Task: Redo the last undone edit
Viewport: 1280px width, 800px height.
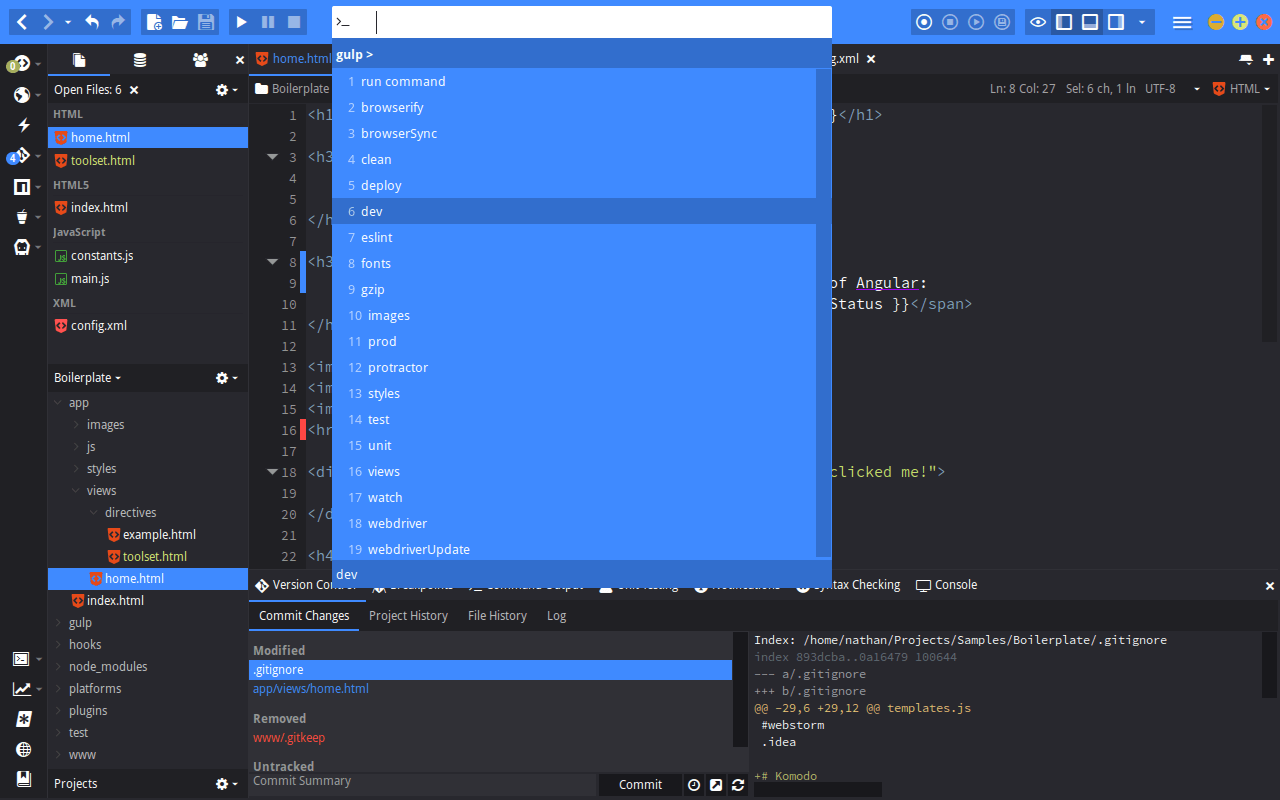Action: [x=119, y=21]
